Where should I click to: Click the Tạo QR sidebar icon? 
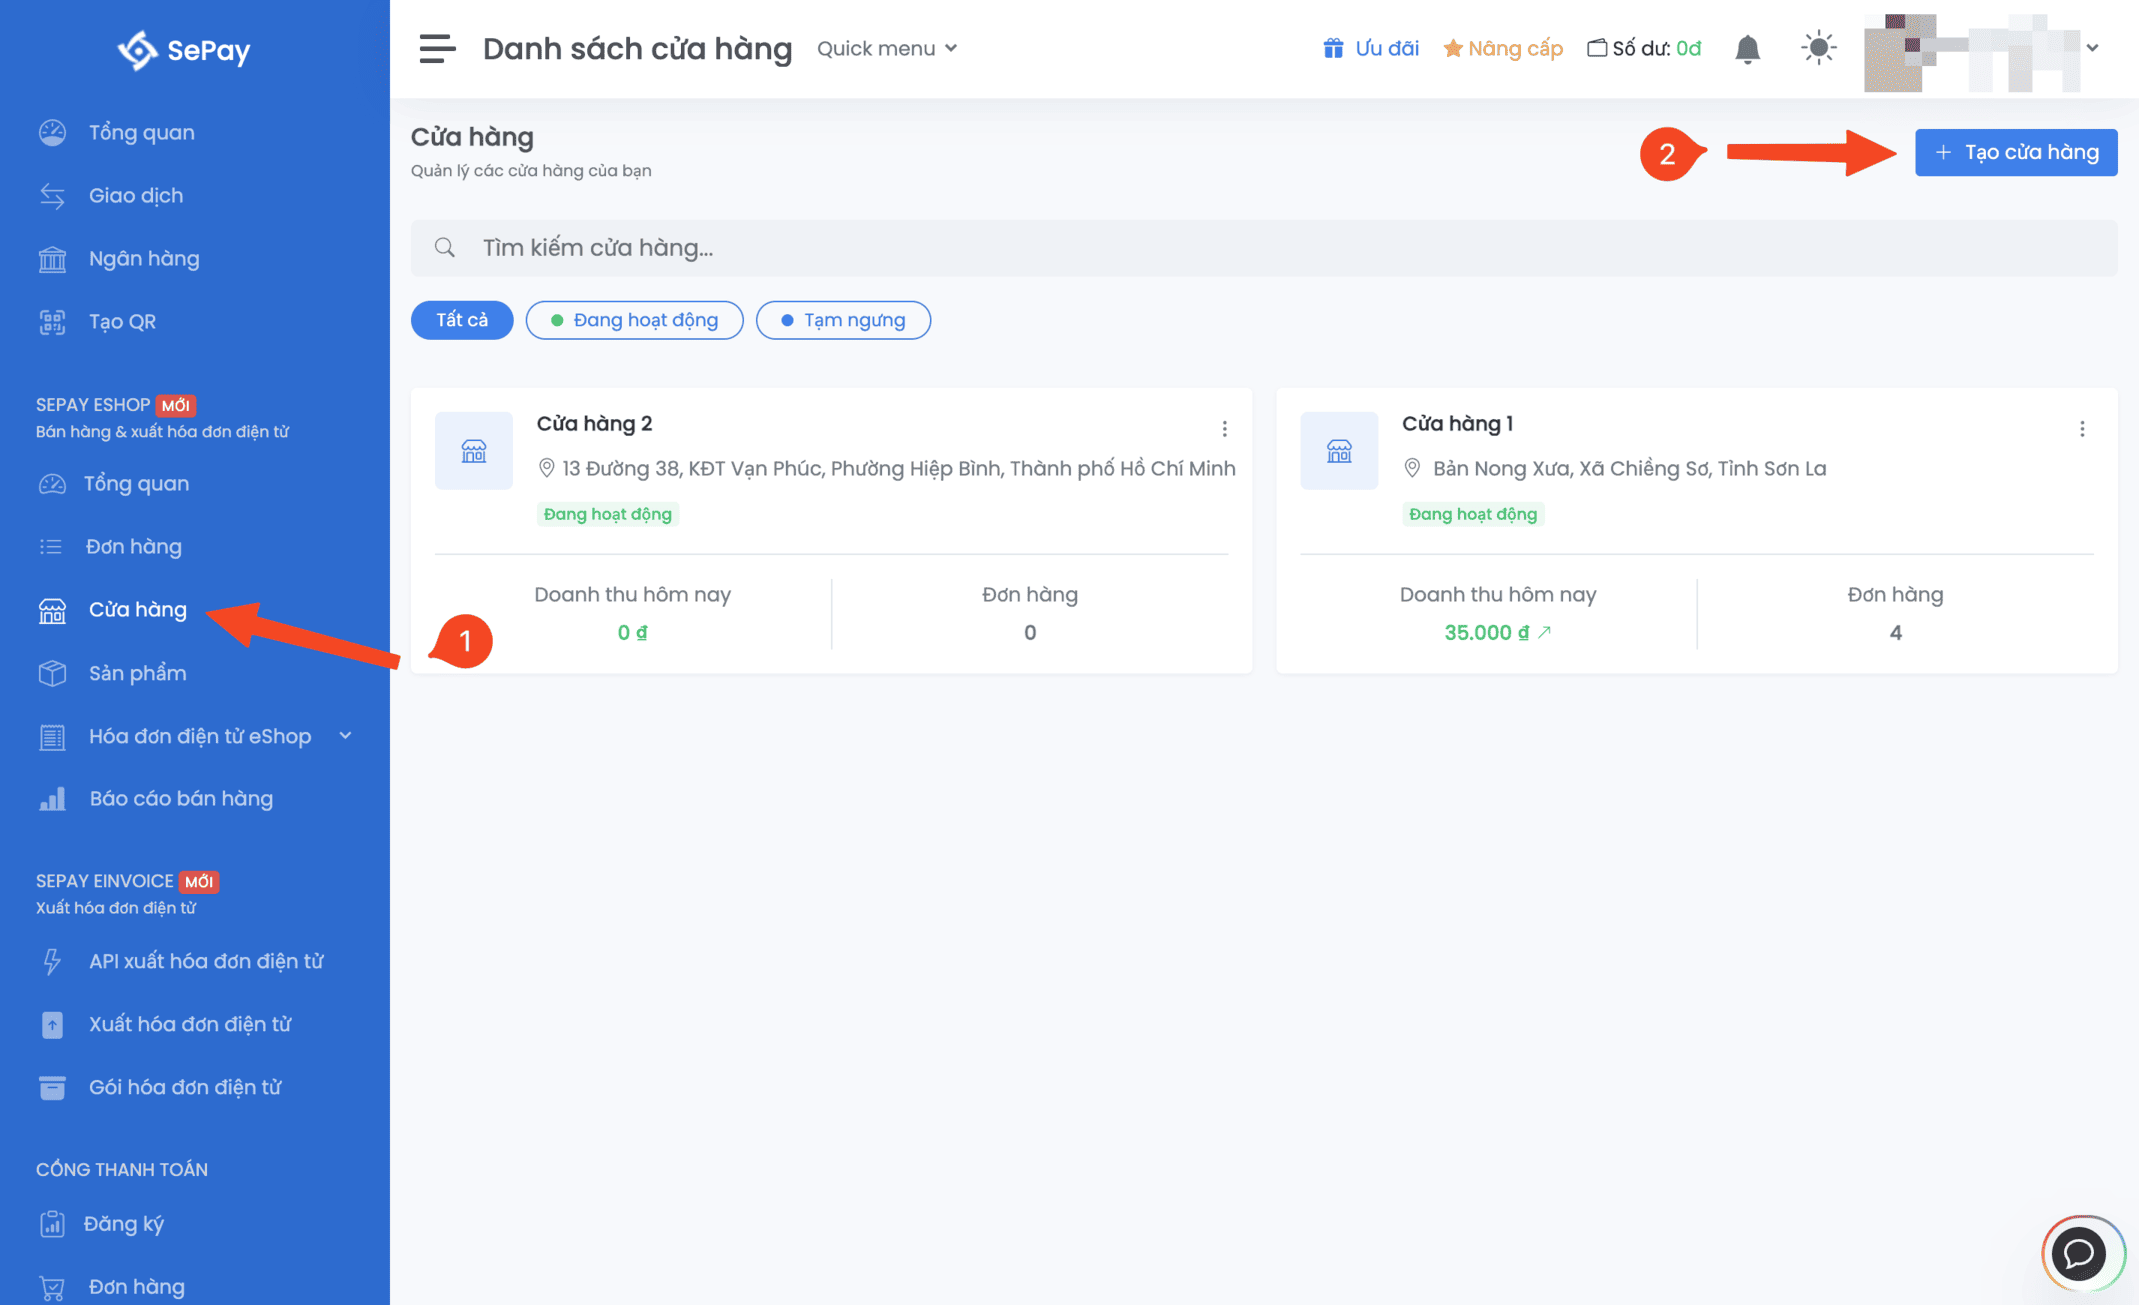[x=52, y=322]
